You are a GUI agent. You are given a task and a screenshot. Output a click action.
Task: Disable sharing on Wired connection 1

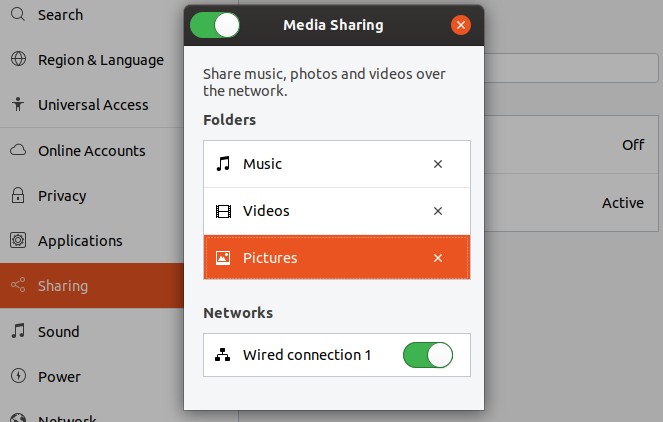click(427, 355)
